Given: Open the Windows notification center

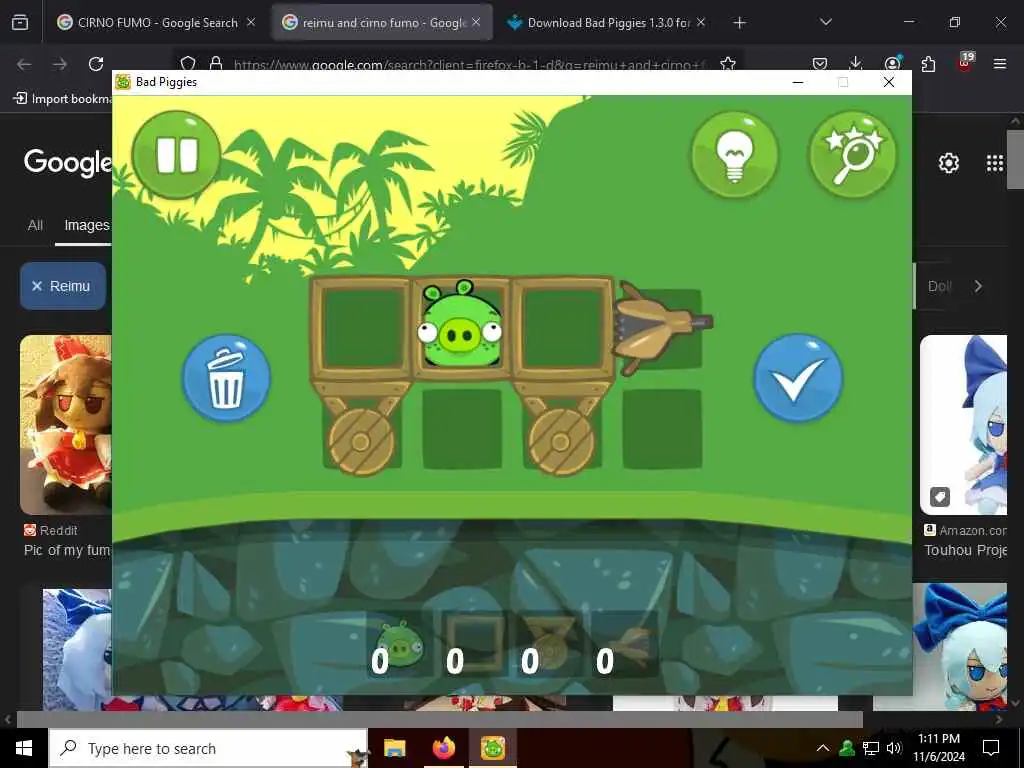Looking at the screenshot, I should [991, 748].
